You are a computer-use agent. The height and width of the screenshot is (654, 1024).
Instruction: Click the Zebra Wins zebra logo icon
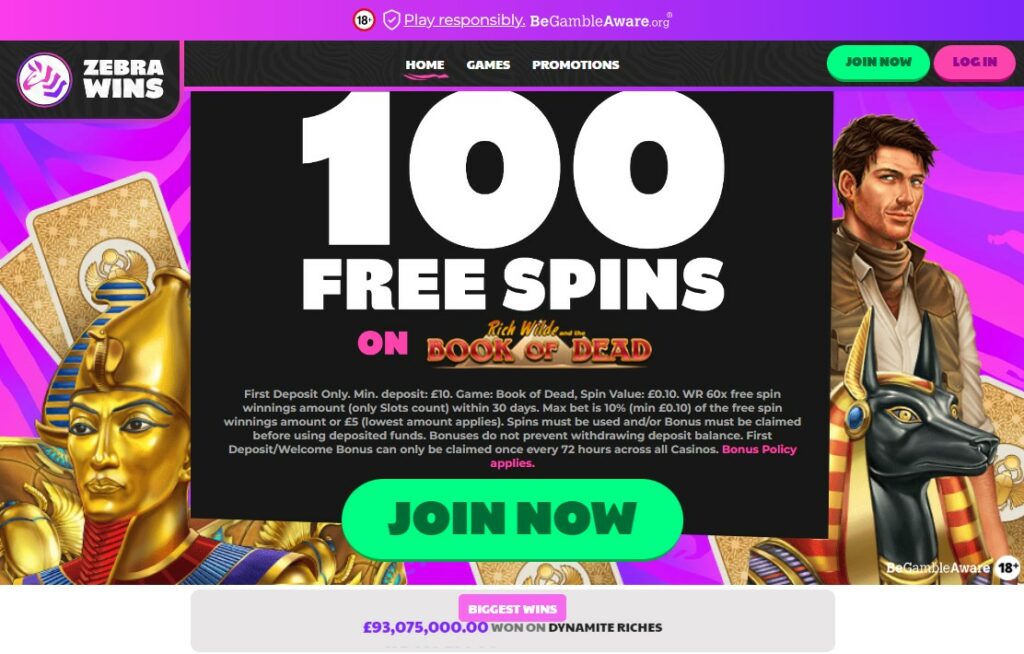44,80
